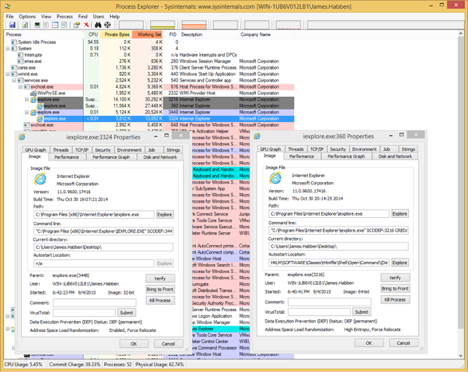
Task: Click binoculars Find Handle toolbar icon
Action: [98, 25]
